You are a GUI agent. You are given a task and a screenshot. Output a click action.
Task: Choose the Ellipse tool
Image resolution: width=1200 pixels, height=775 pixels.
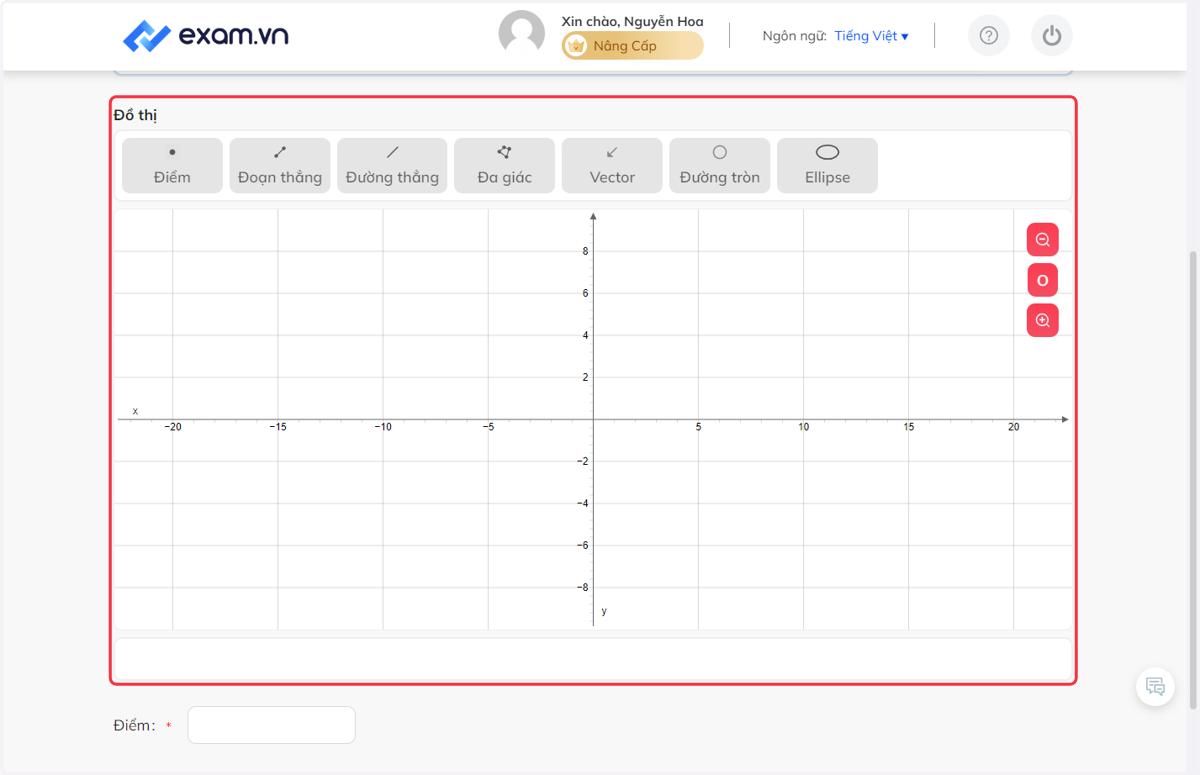click(x=827, y=165)
